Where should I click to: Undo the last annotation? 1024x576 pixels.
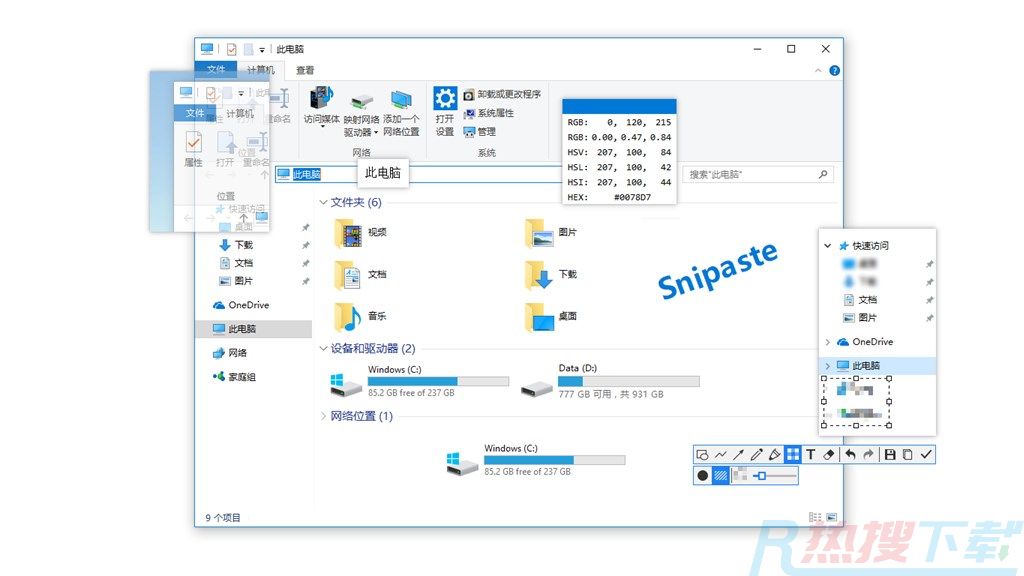(850, 455)
